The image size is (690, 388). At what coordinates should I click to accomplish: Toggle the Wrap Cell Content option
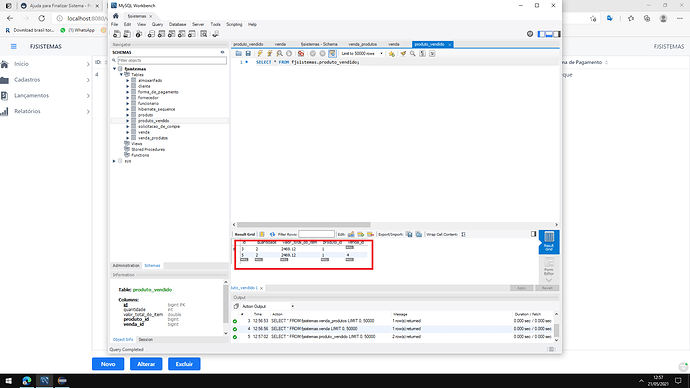coord(463,234)
